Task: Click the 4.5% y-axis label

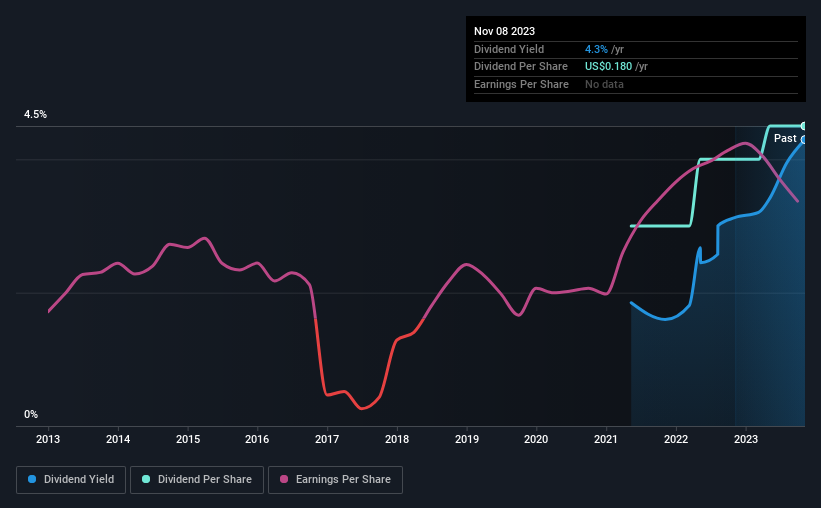Action: (x=36, y=114)
